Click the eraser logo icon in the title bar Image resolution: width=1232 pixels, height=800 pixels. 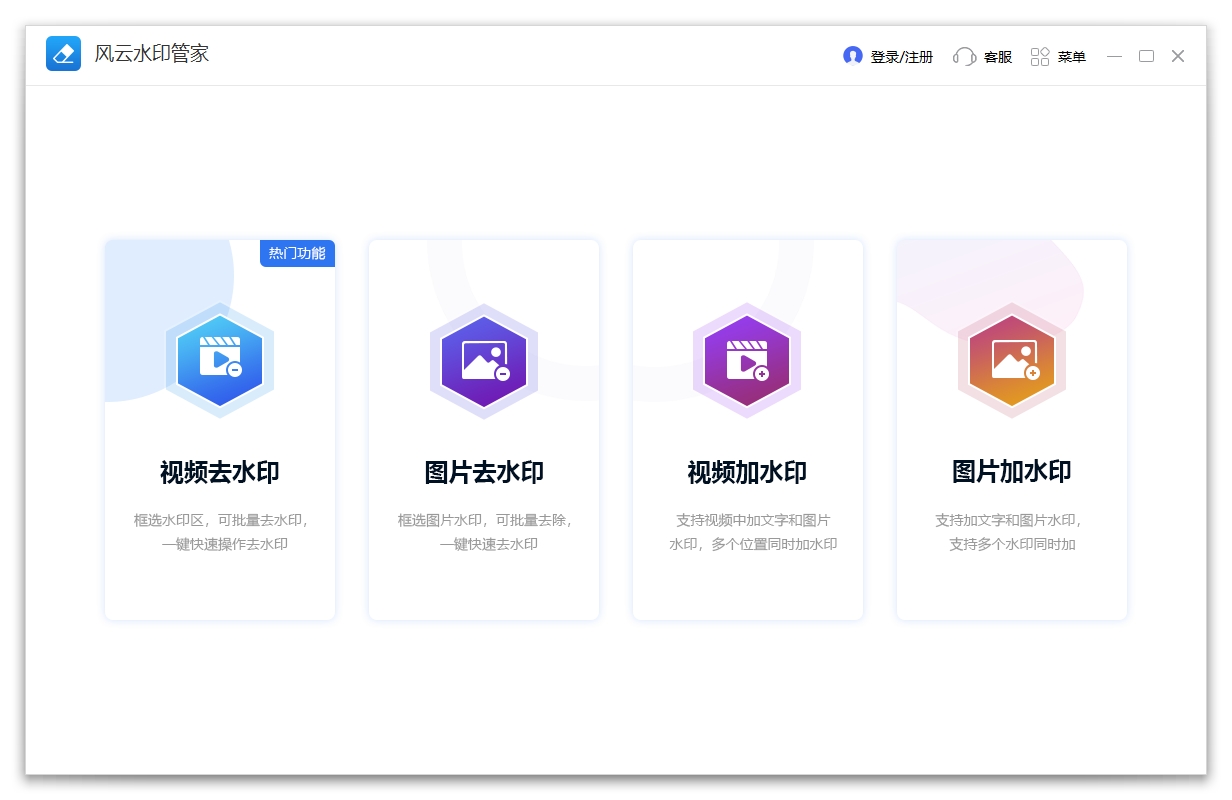point(63,54)
